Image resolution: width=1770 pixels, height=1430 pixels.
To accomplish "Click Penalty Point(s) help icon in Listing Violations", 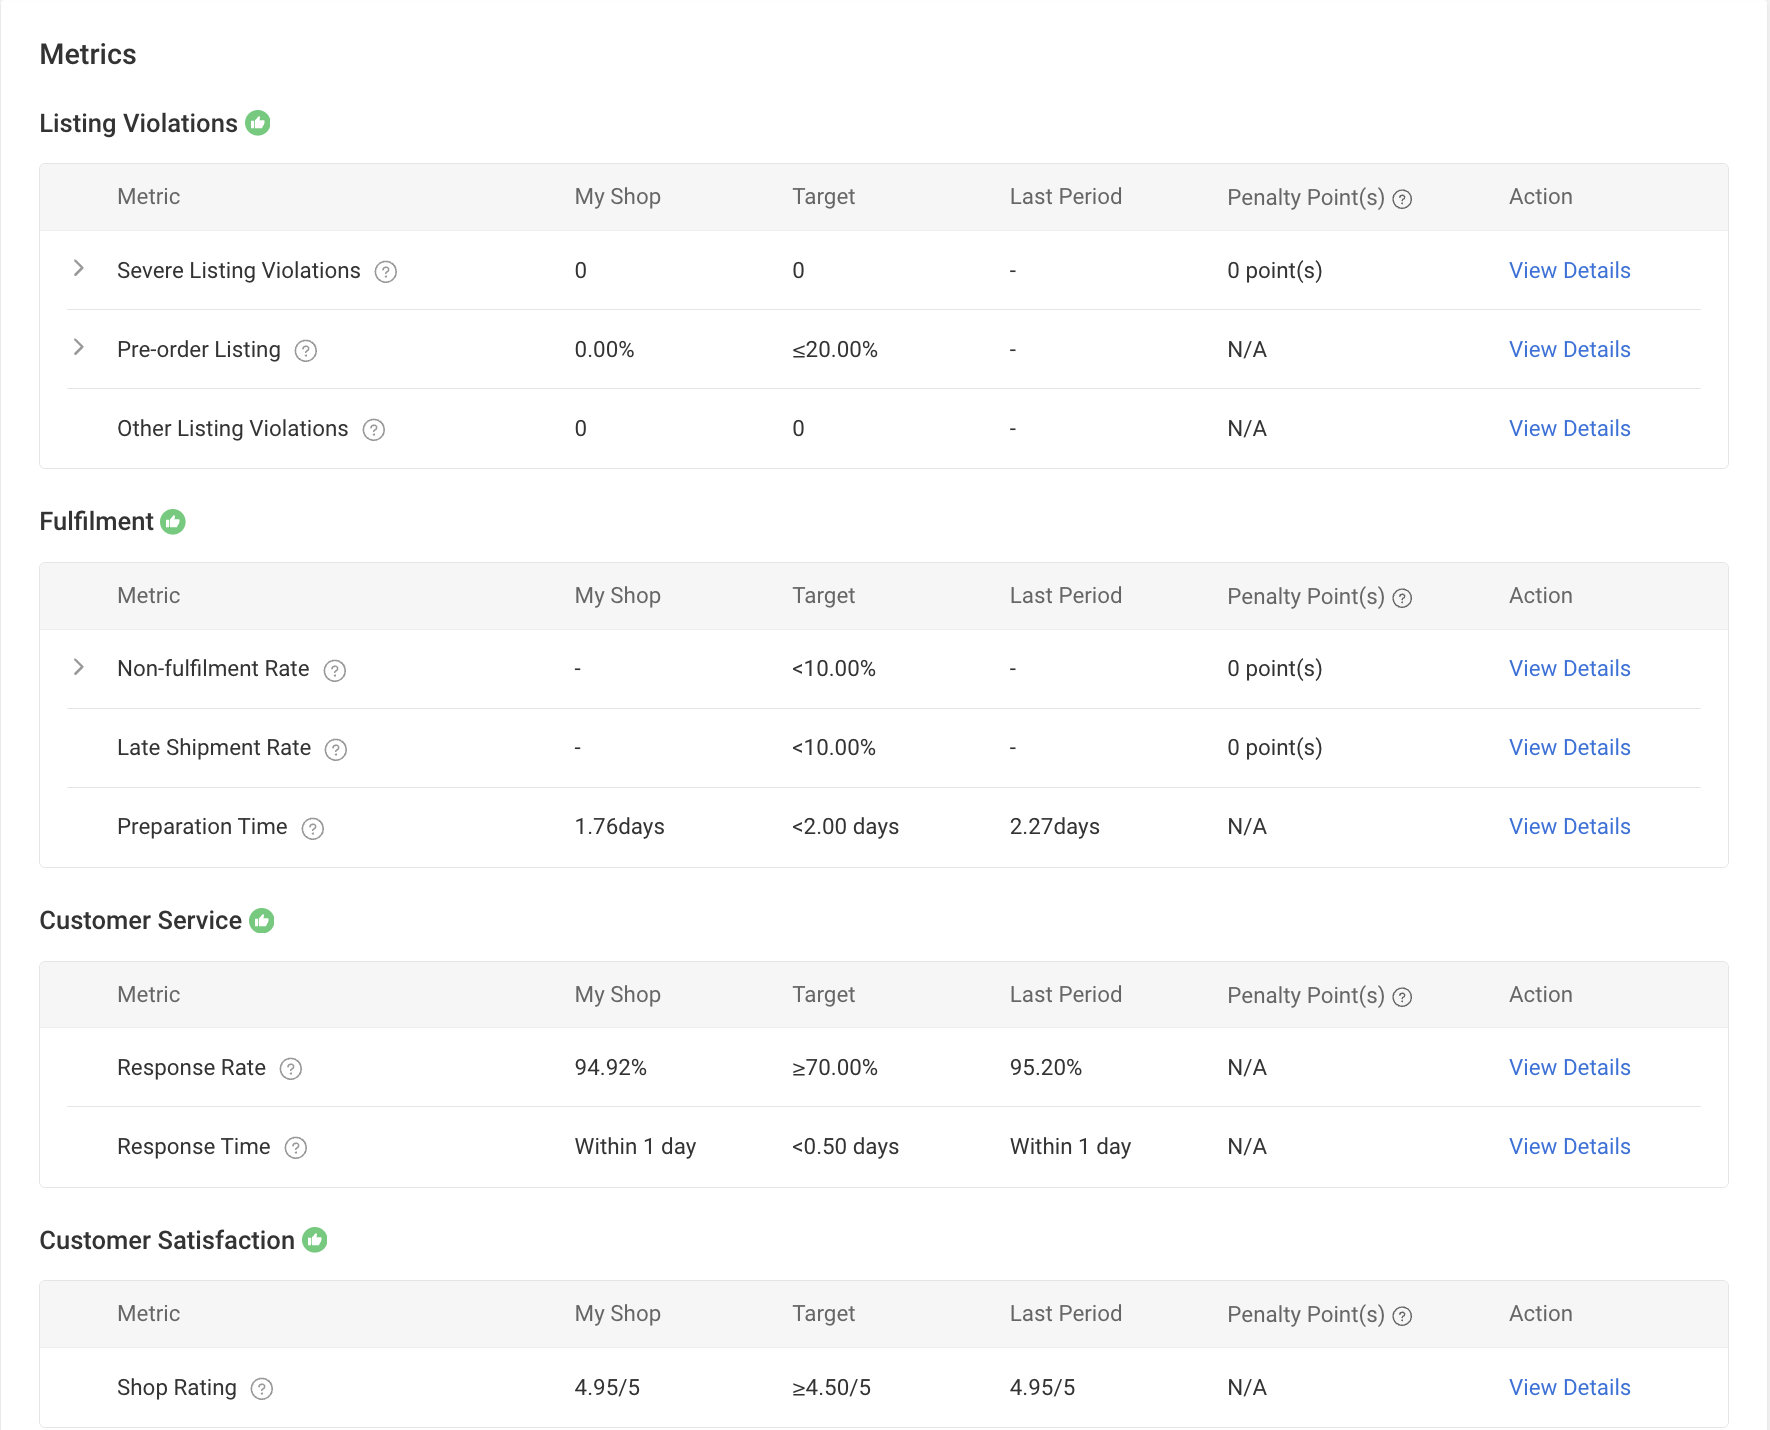I will (1403, 199).
